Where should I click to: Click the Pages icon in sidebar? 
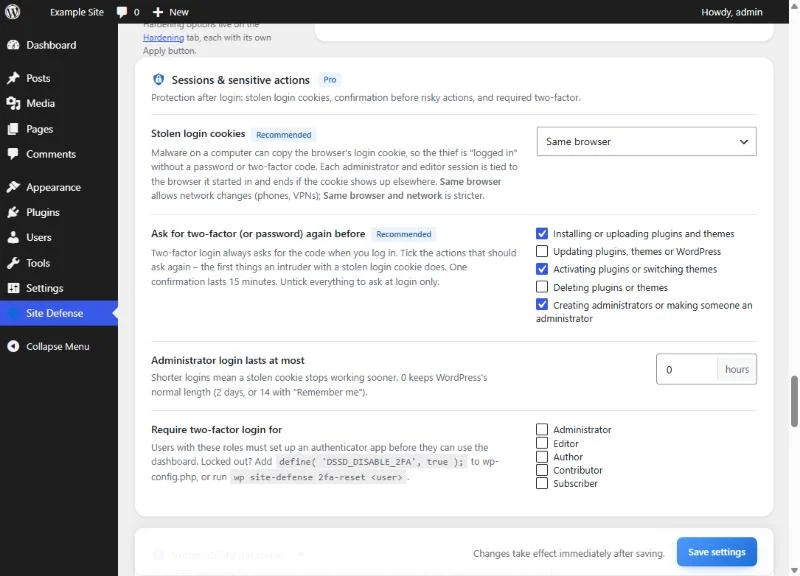click(13, 129)
